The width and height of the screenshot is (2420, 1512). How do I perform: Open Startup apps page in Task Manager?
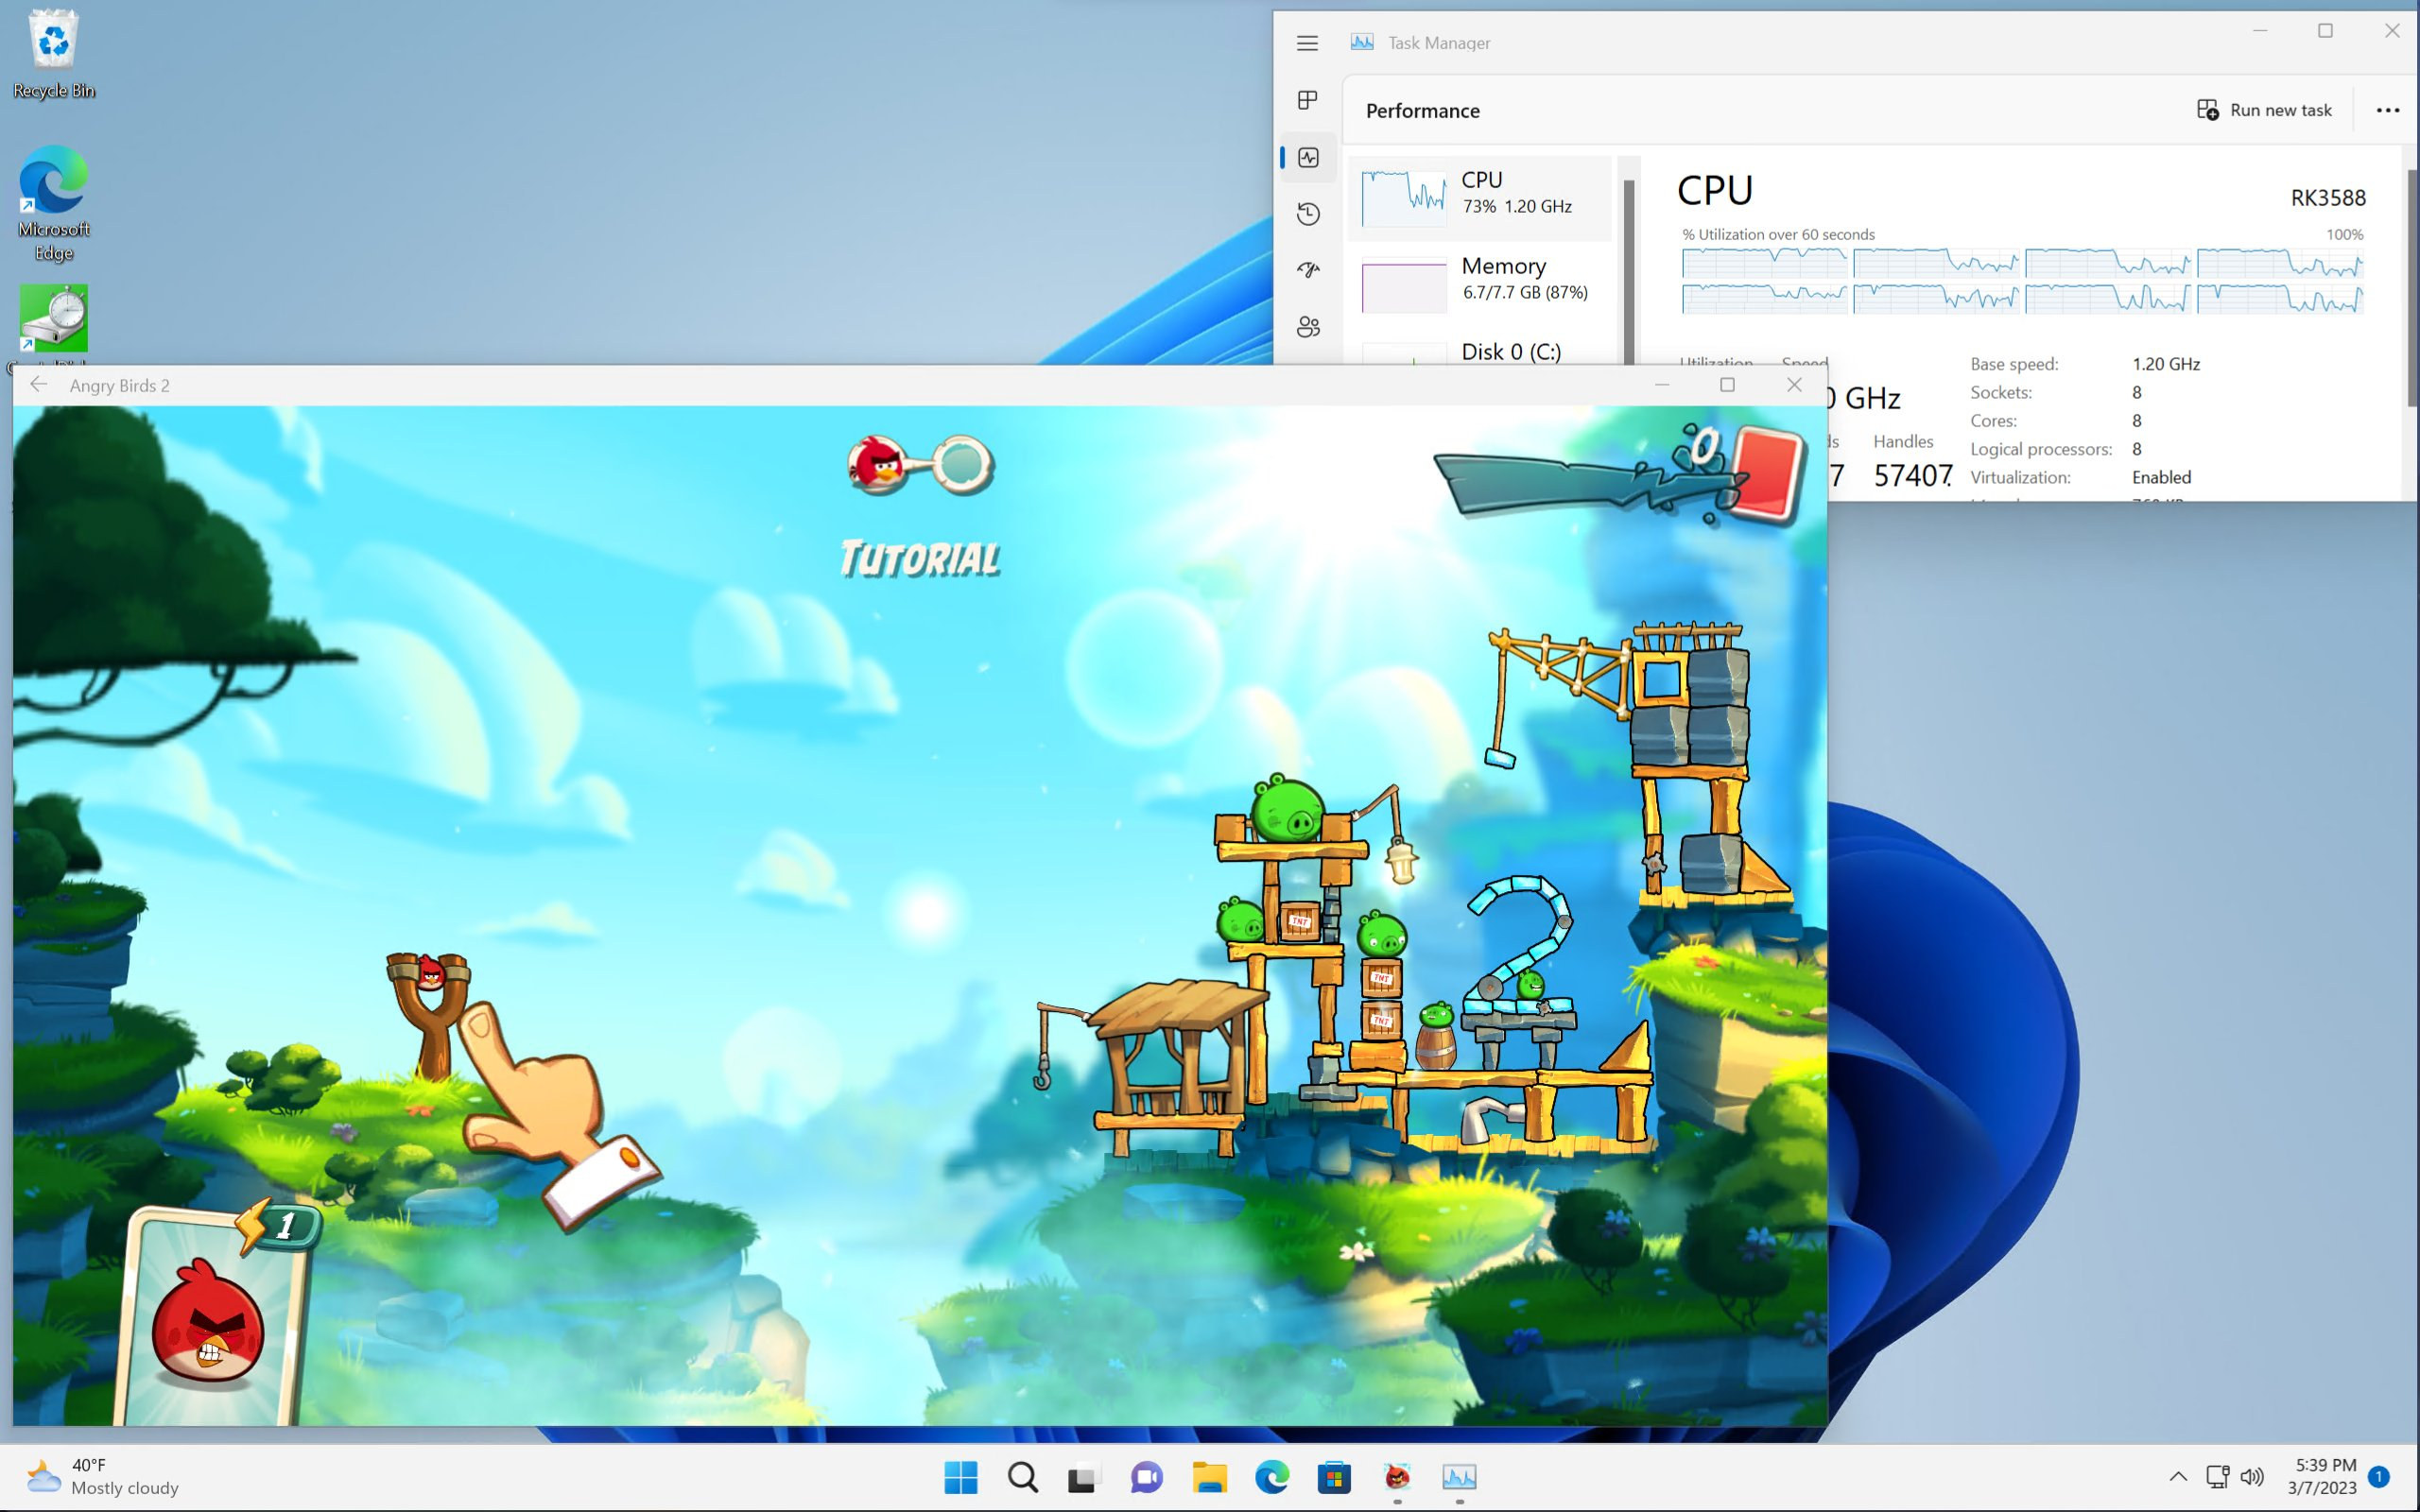pyautogui.click(x=1308, y=270)
